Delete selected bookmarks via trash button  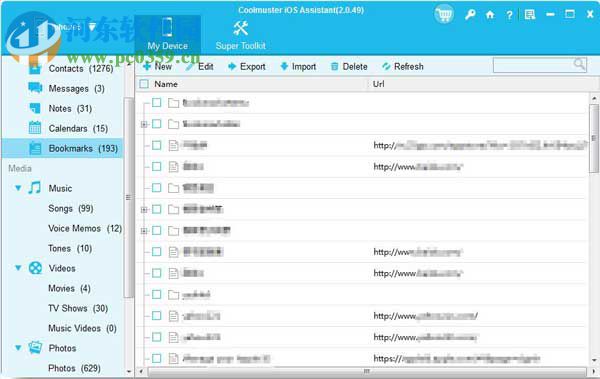click(x=349, y=67)
